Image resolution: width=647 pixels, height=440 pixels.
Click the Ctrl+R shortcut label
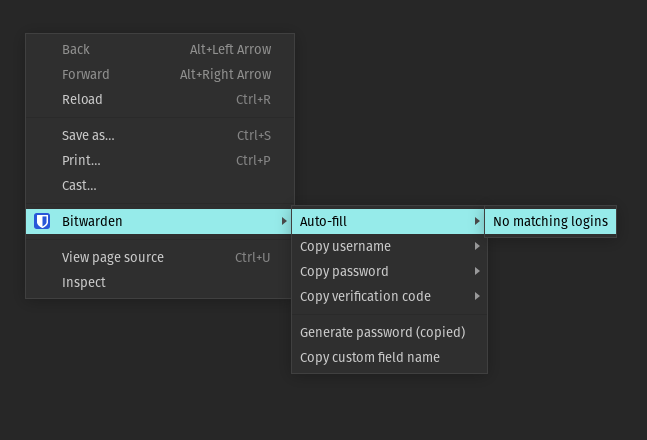[x=253, y=99]
